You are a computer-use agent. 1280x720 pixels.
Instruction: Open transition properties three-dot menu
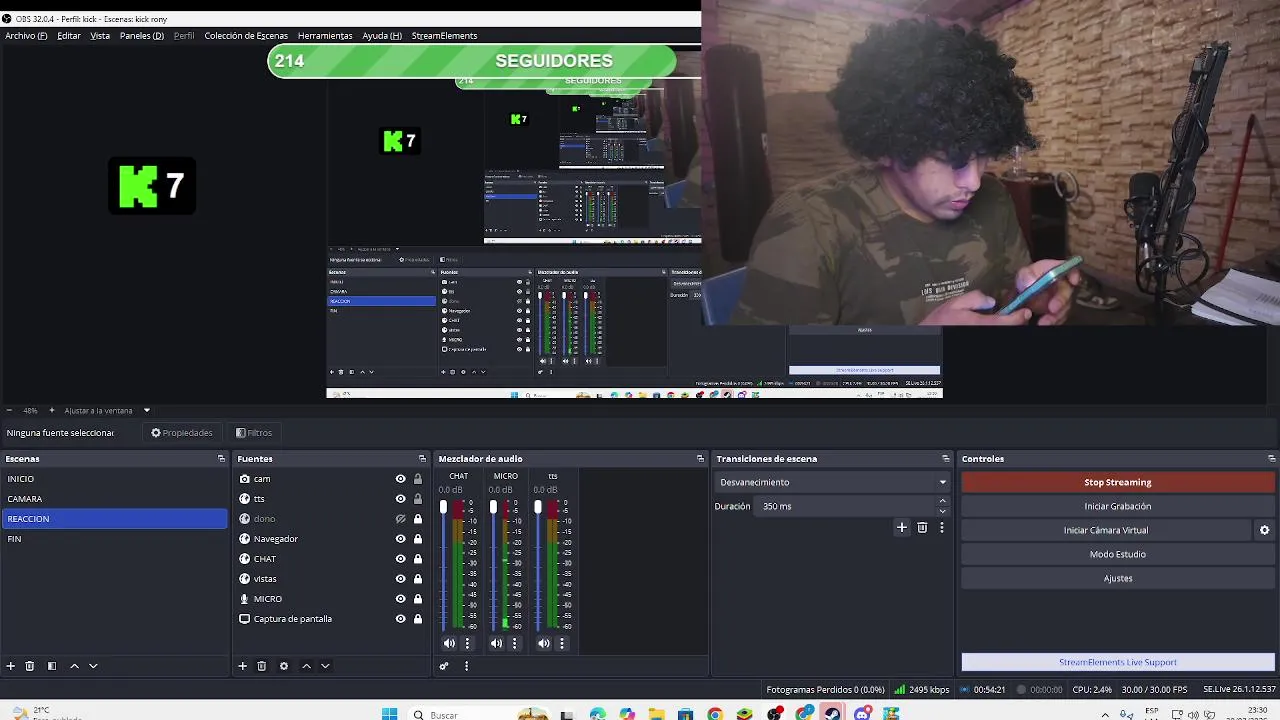(x=941, y=527)
